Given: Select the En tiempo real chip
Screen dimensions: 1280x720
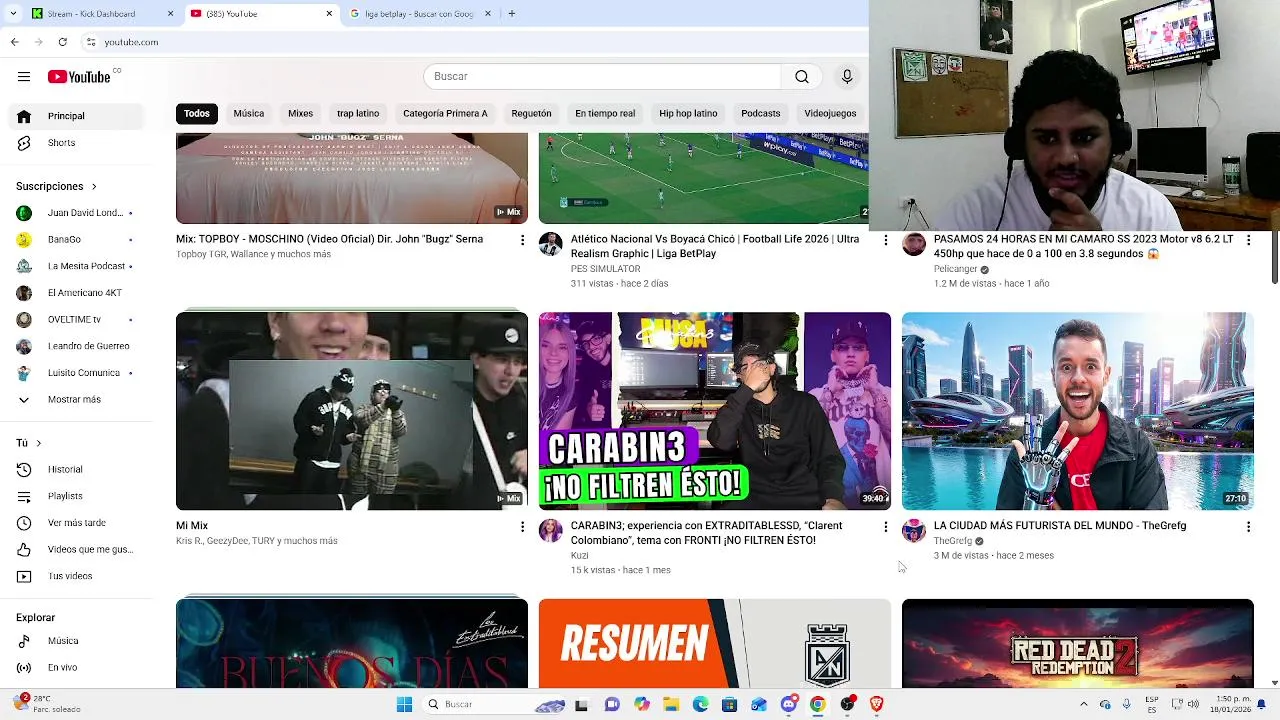Looking at the screenshot, I should click(605, 114).
